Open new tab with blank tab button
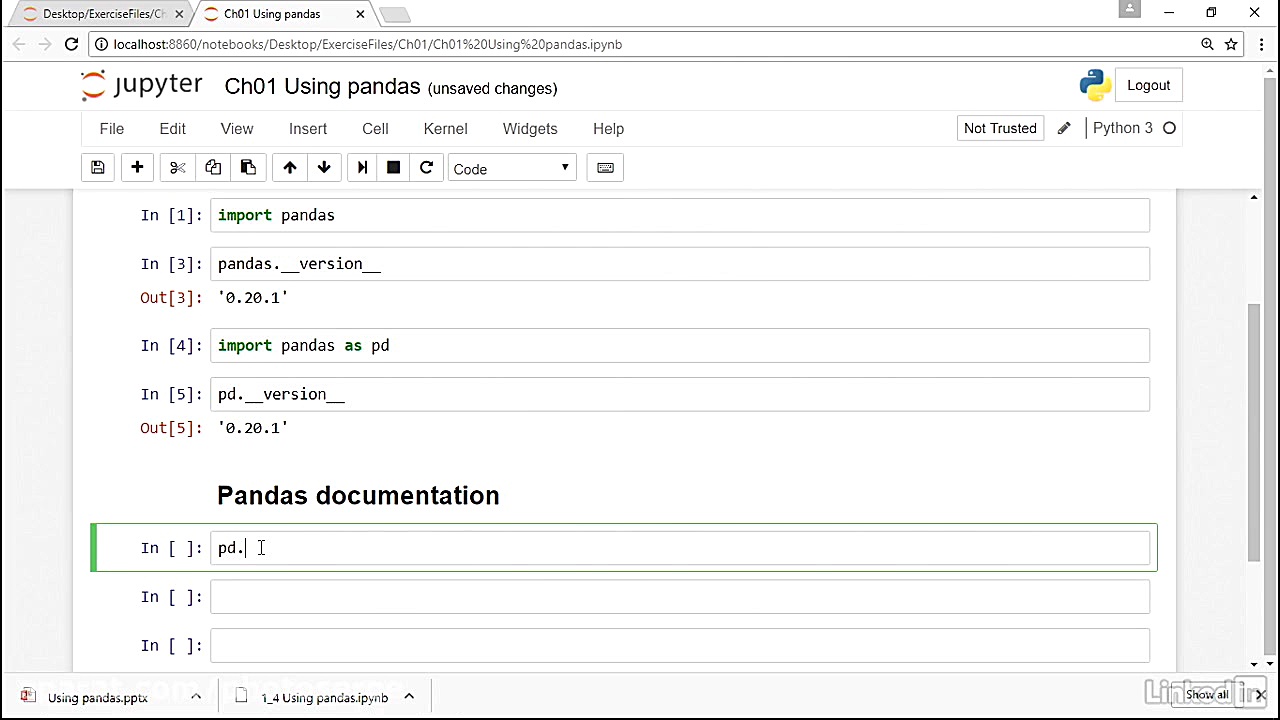Viewport: 1280px width, 720px height. point(395,14)
